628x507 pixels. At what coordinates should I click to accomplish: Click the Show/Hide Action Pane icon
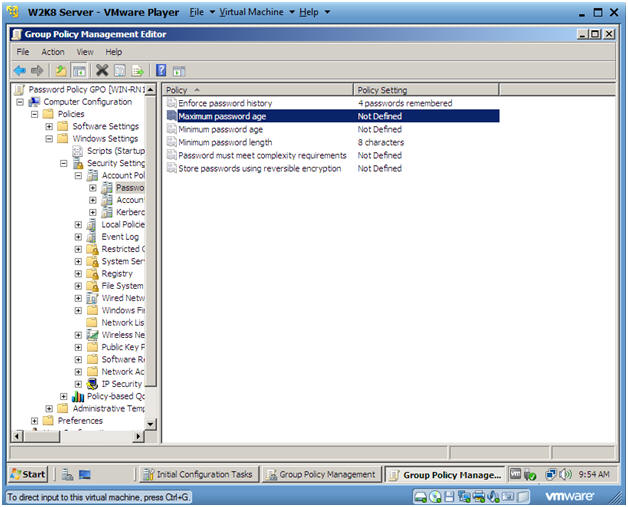[179, 71]
